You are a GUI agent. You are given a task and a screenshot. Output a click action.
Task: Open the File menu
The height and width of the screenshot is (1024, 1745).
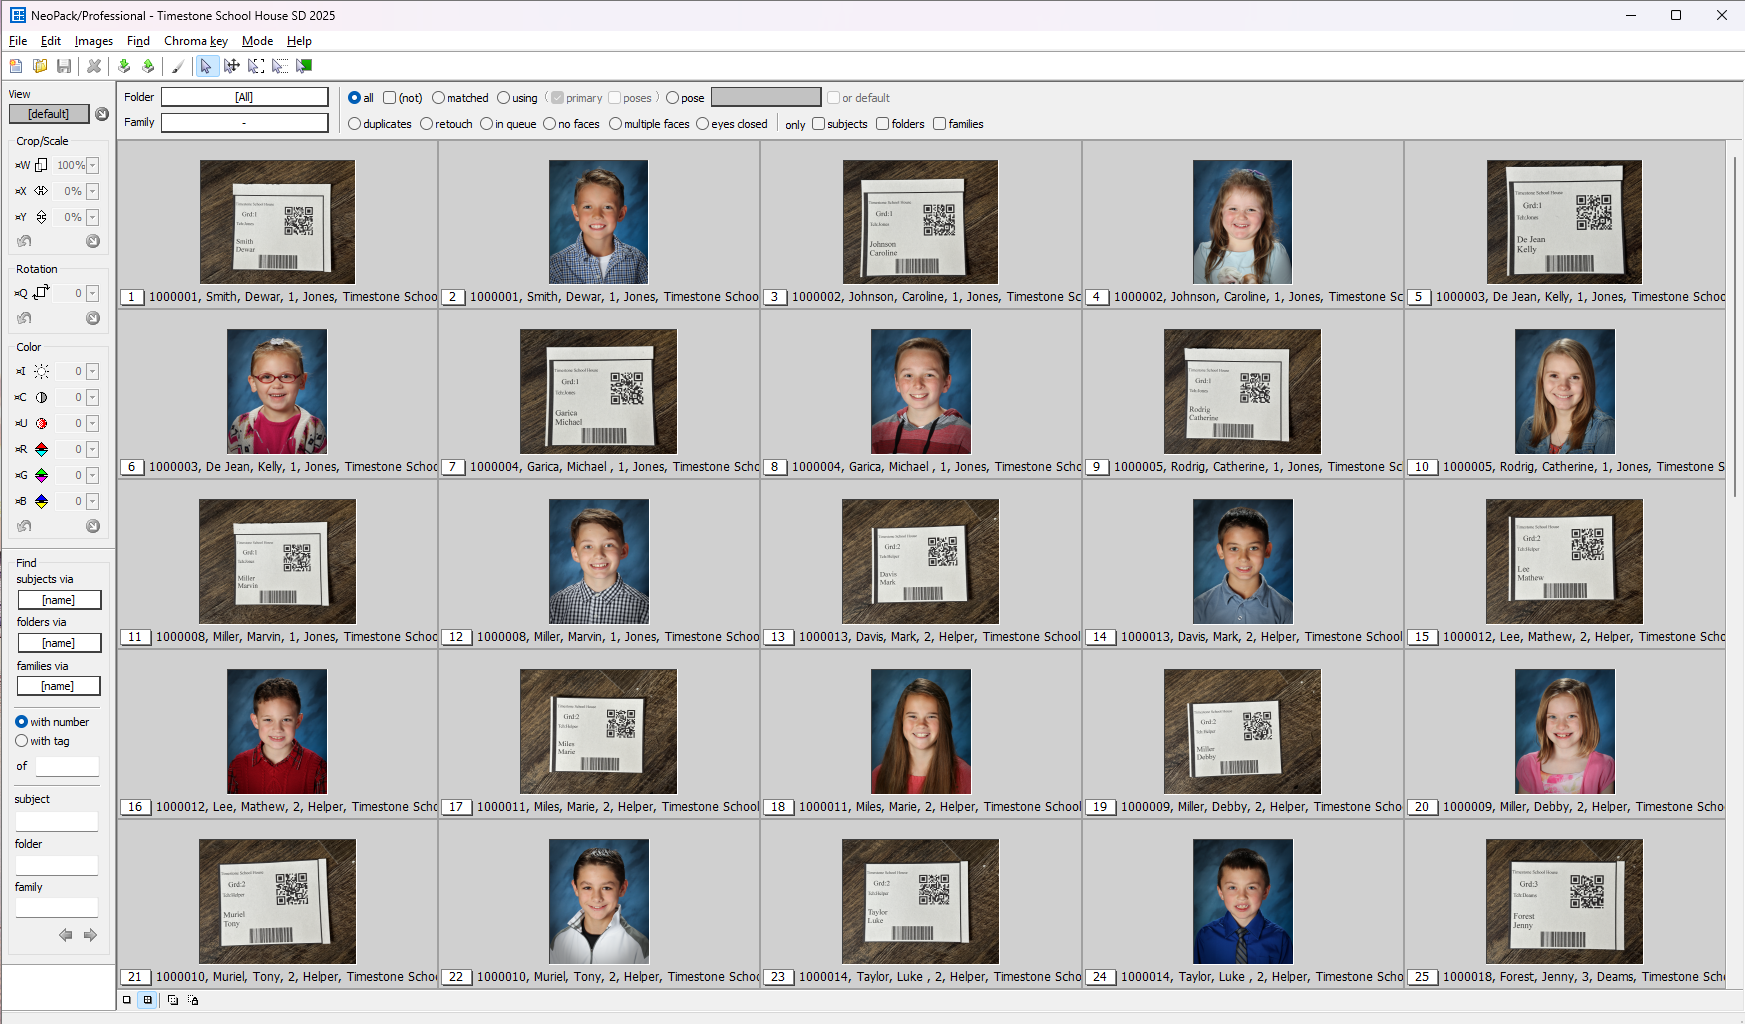point(18,41)
